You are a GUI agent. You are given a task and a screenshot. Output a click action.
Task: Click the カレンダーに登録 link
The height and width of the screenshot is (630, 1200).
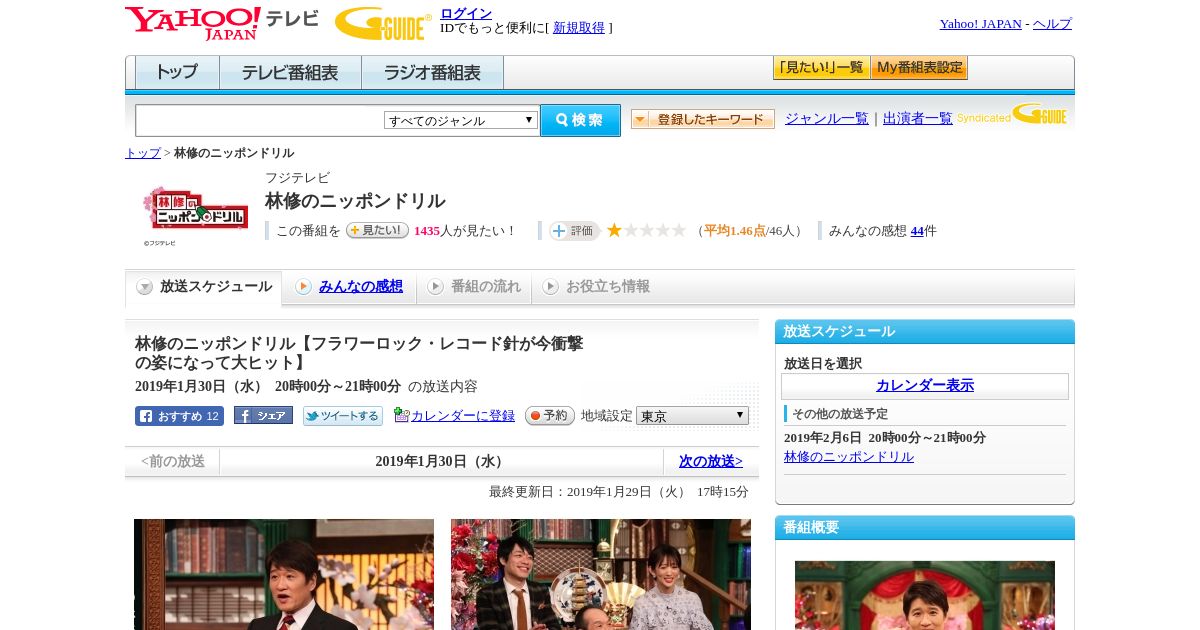[463, 416]
